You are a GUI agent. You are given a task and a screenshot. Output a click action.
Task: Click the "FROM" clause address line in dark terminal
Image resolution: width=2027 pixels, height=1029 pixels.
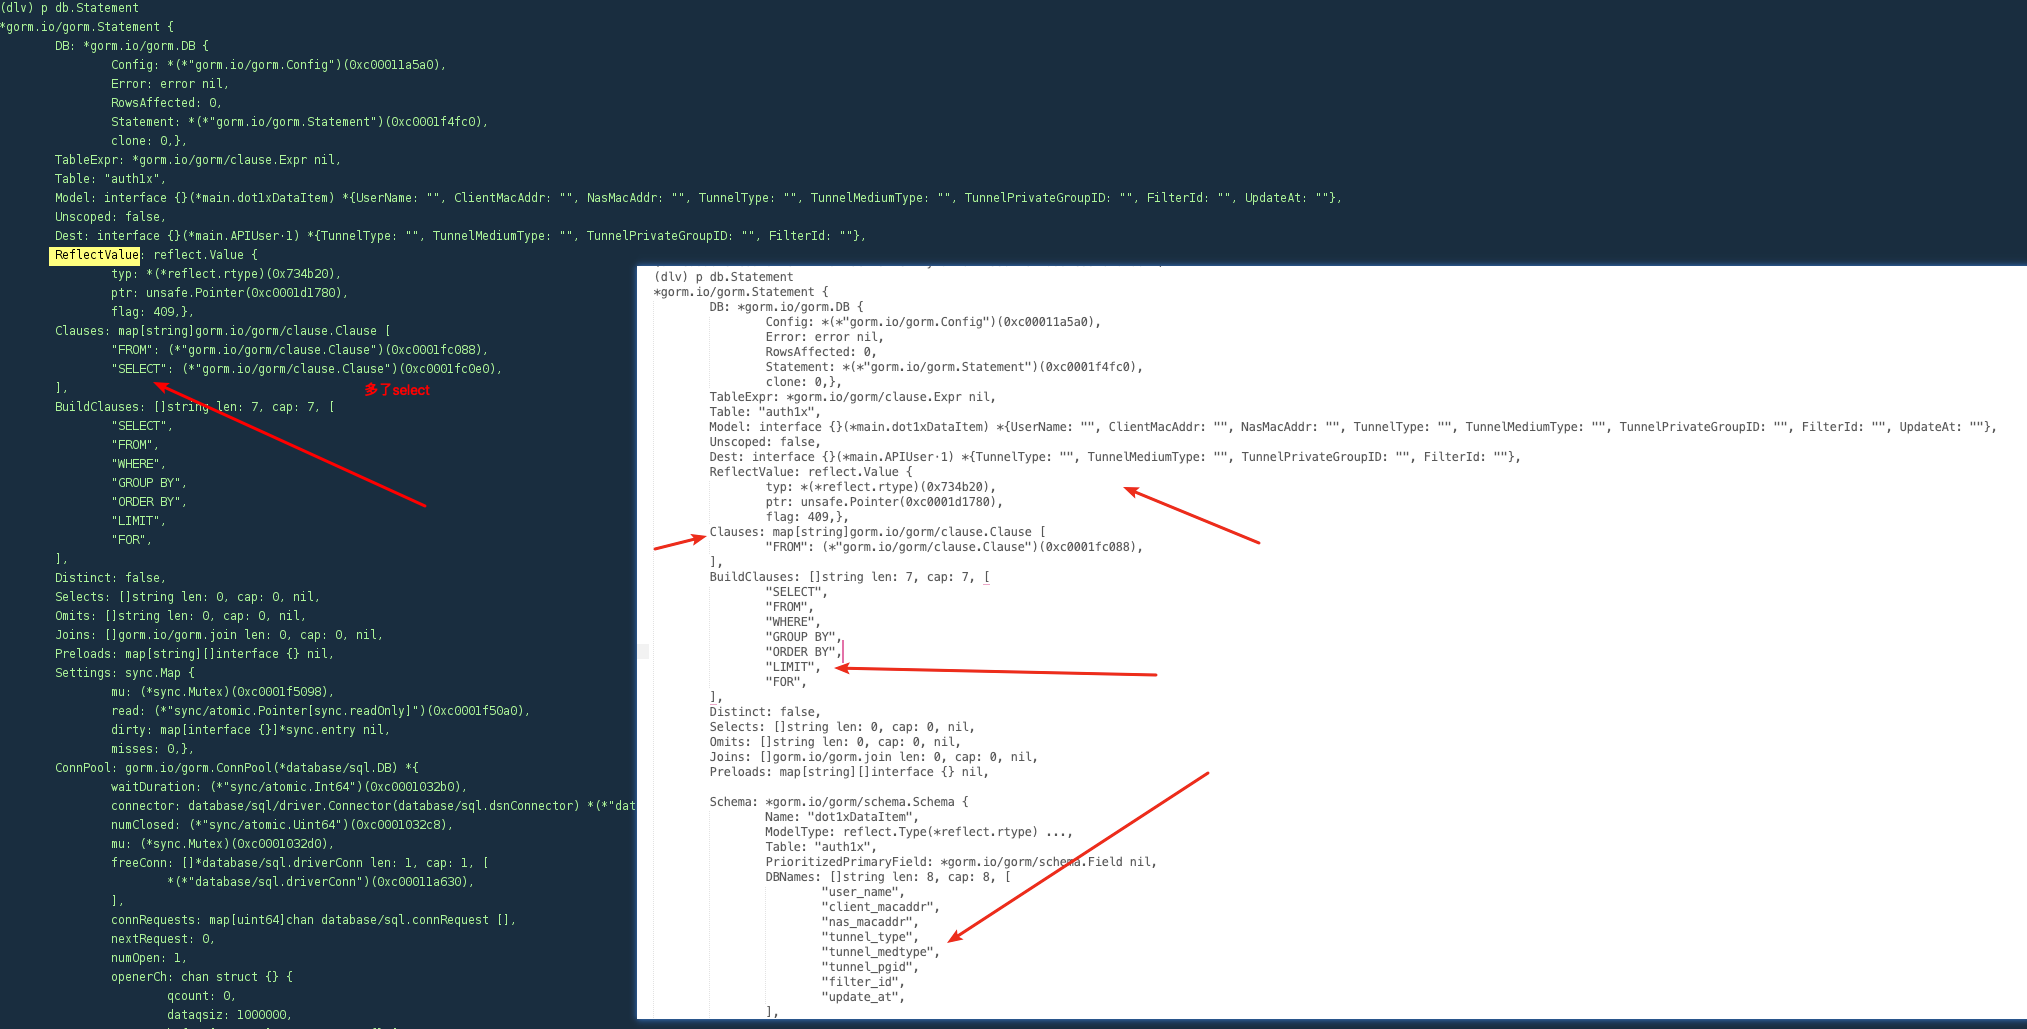300,350
